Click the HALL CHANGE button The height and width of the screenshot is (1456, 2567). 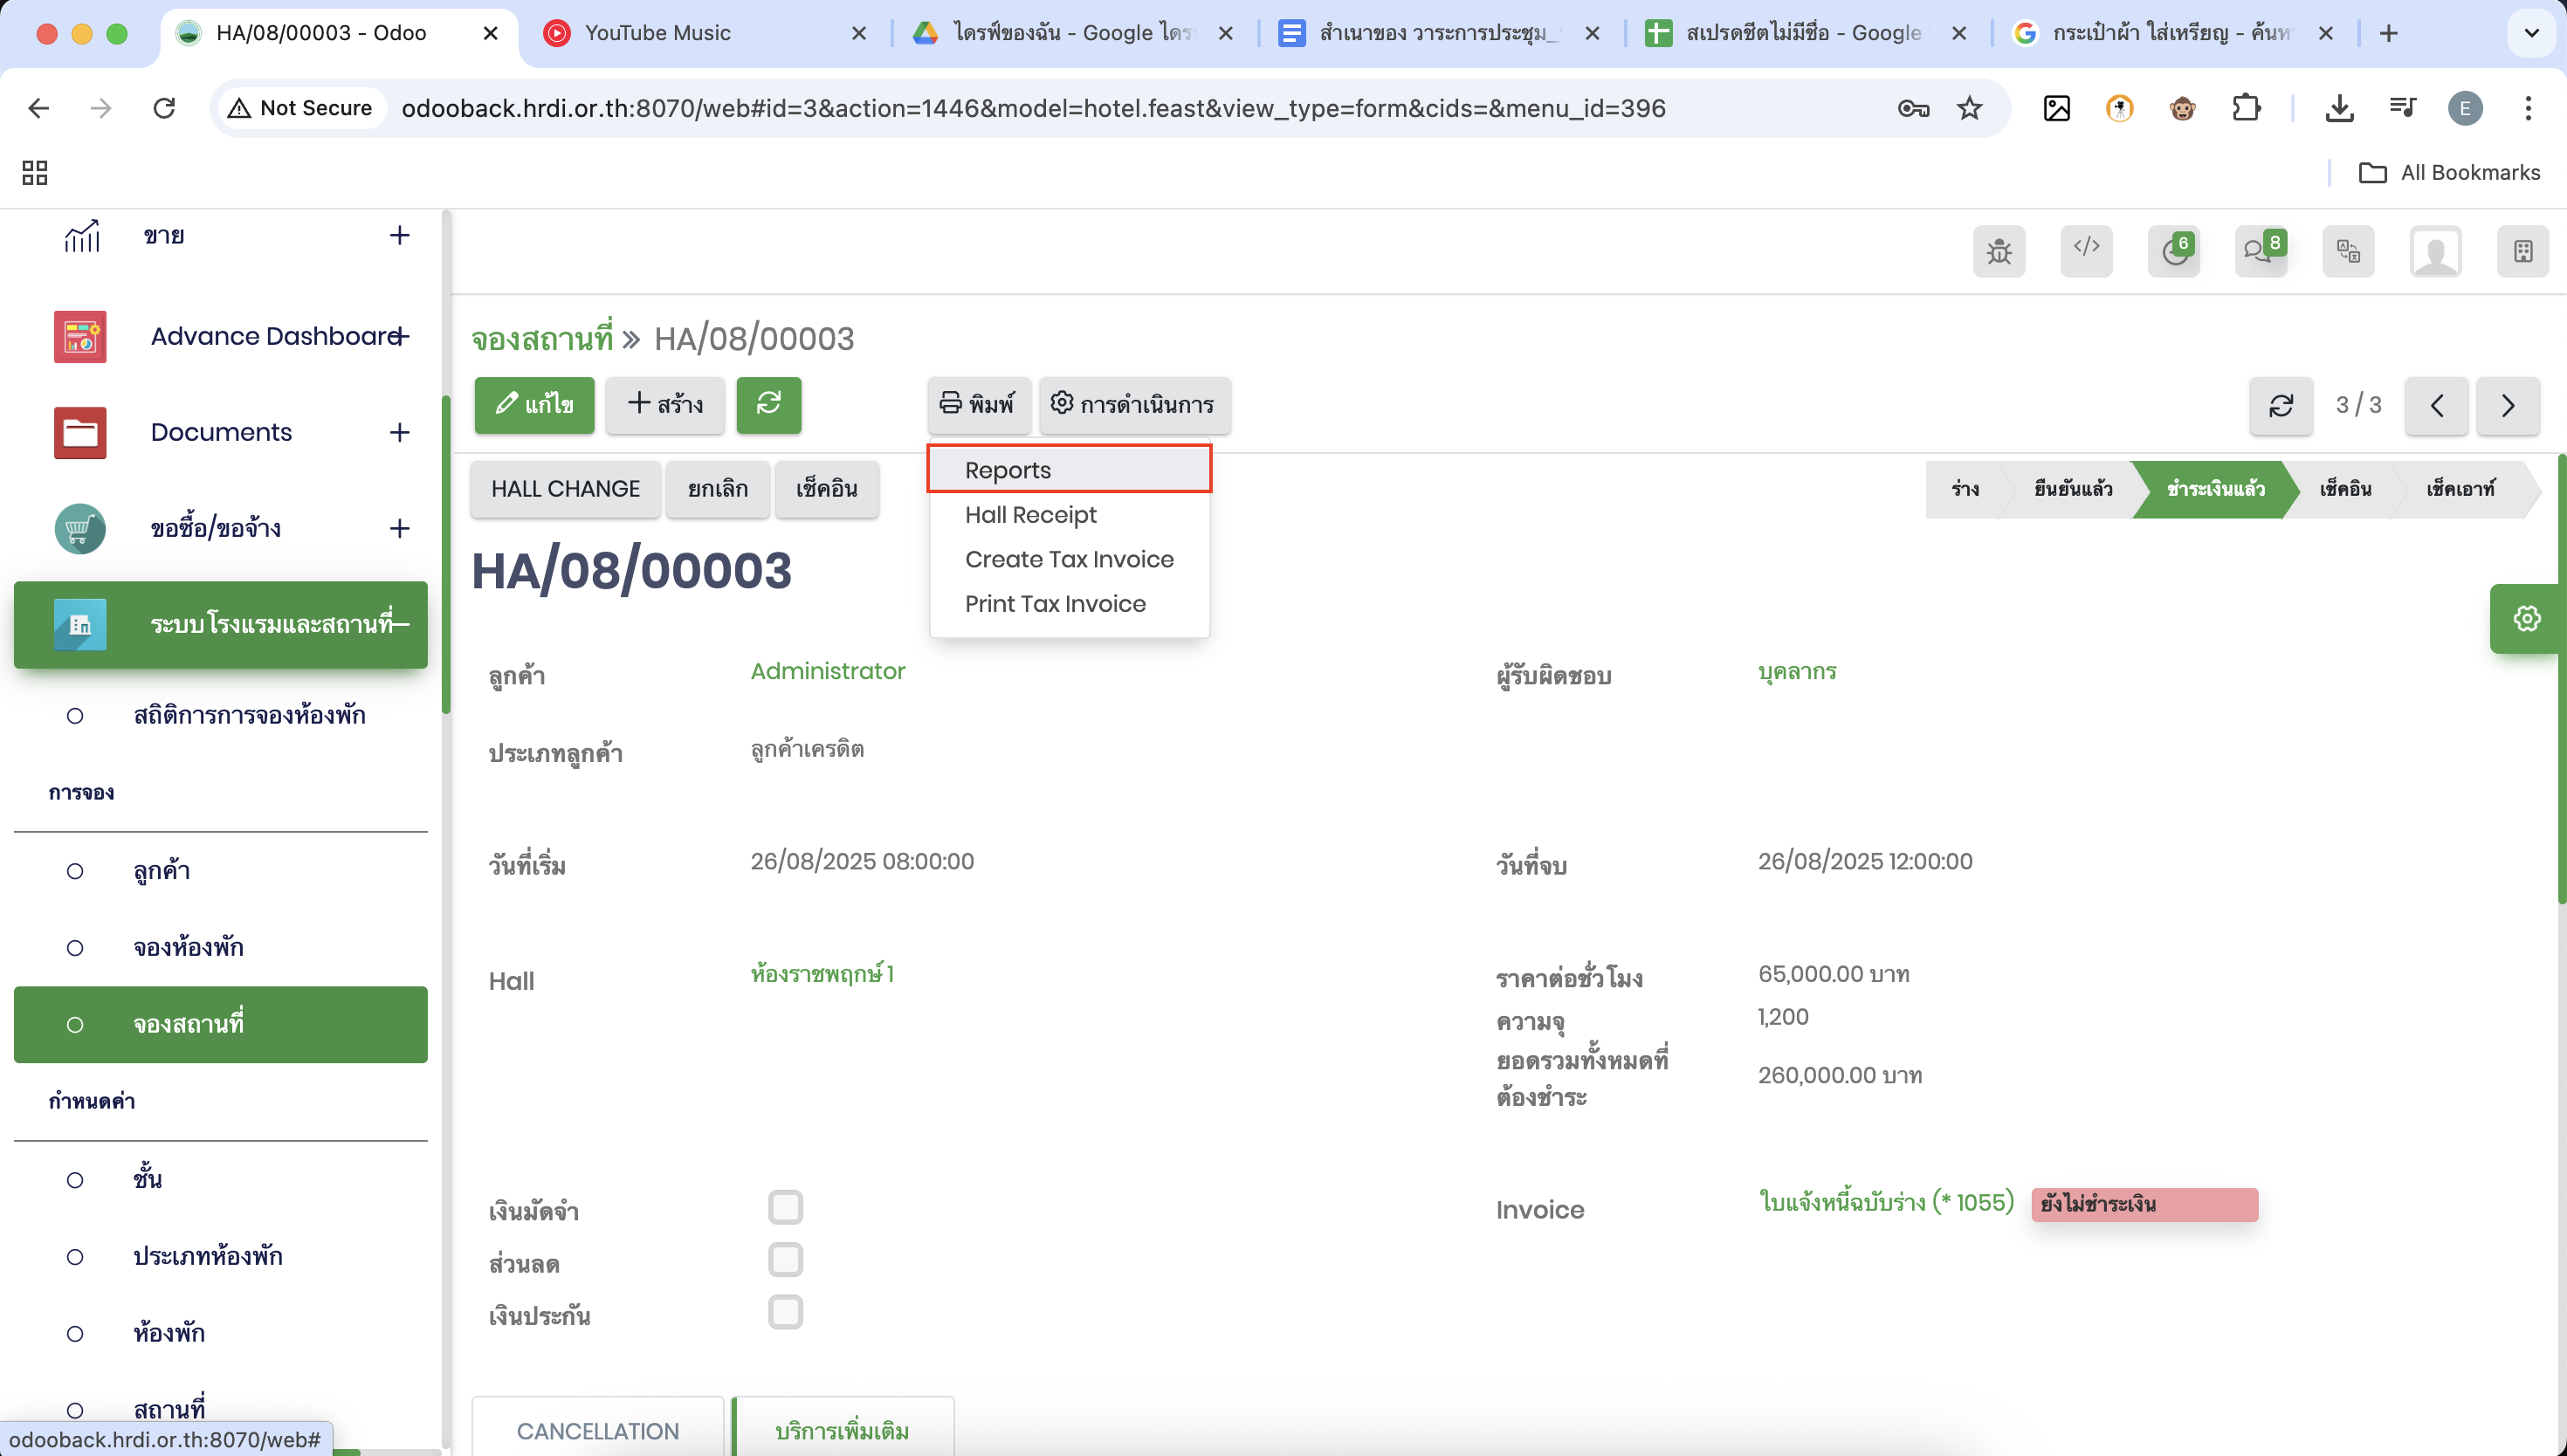coord(565,489)
